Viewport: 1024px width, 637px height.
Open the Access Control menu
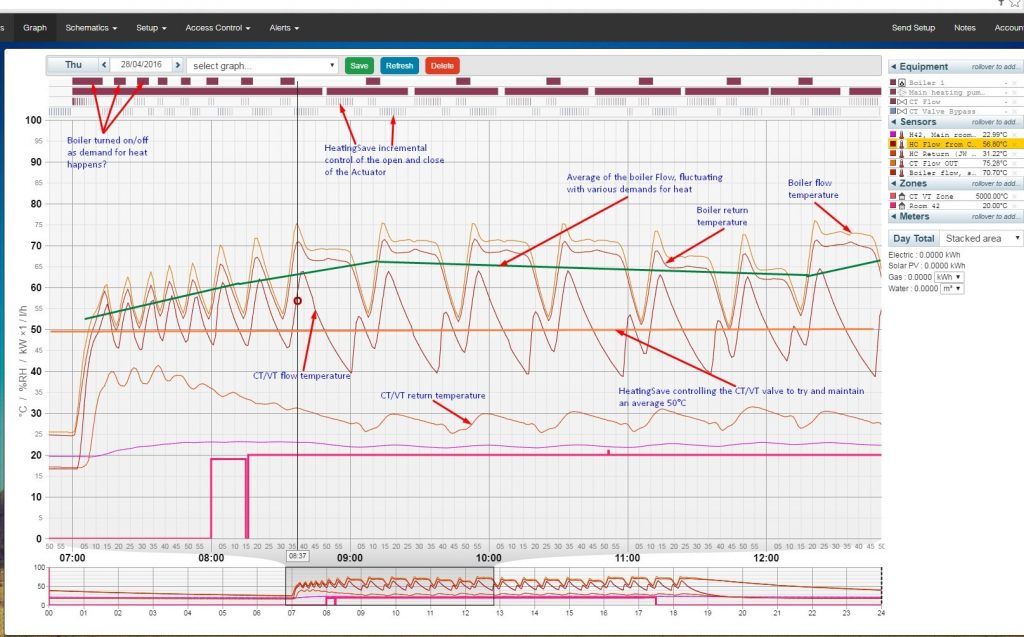pyautogui.click(x=217, y=28)
